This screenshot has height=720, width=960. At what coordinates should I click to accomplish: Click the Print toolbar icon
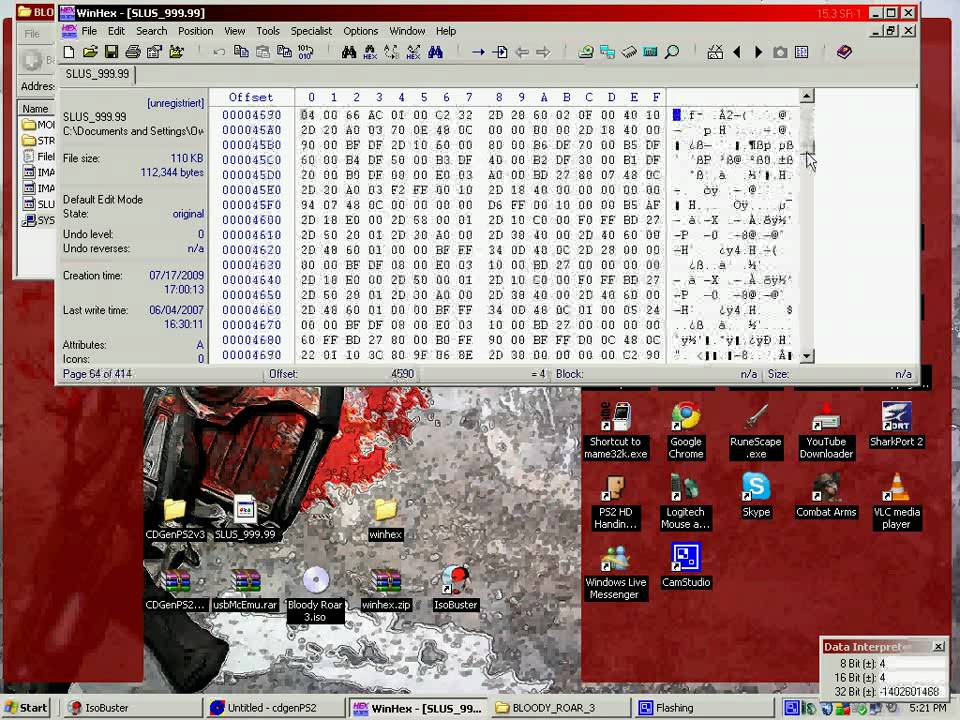click(x=133, y=52)
